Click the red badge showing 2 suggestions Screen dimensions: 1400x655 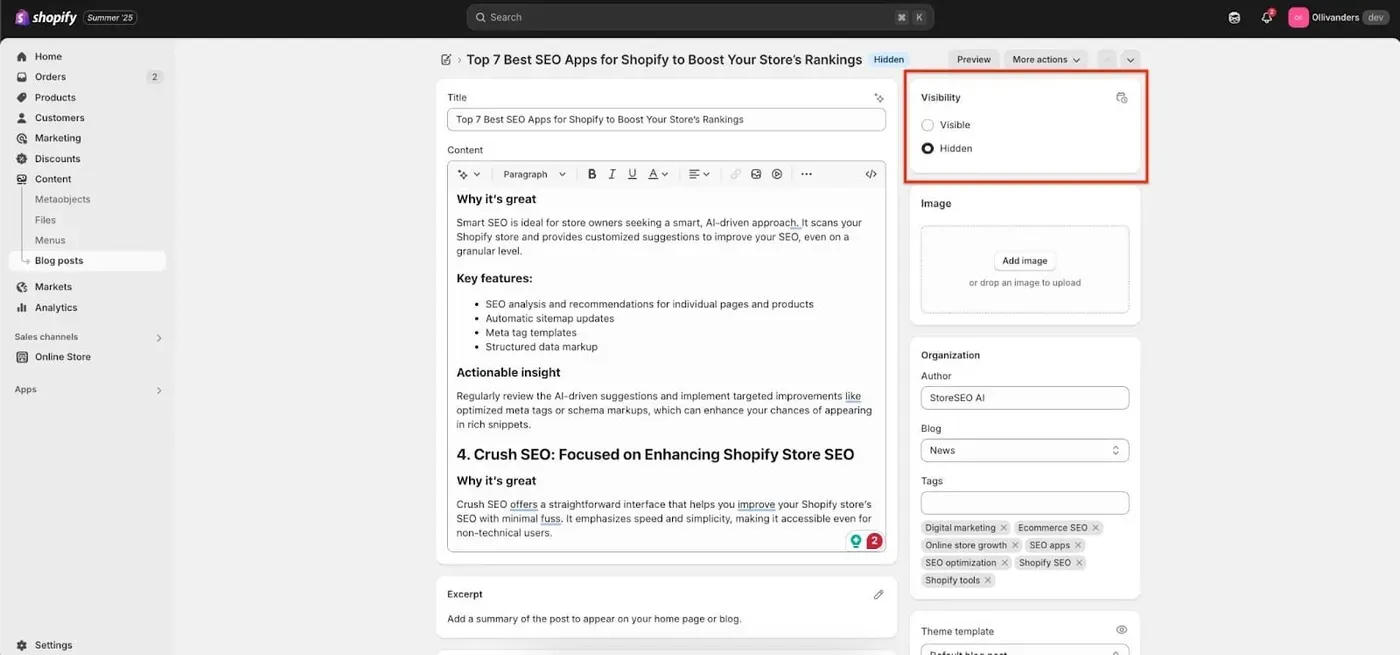874,541
